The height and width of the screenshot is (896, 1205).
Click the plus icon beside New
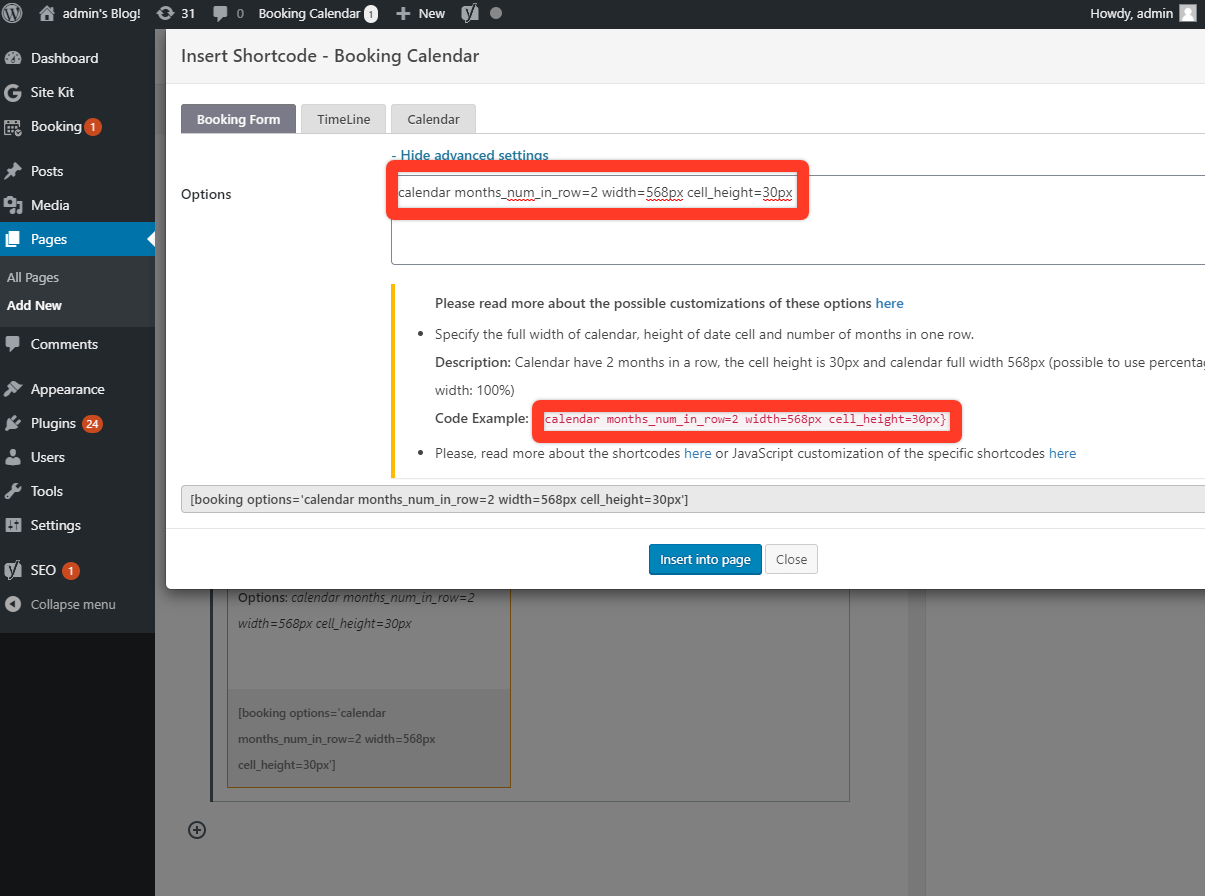point(403,14)
